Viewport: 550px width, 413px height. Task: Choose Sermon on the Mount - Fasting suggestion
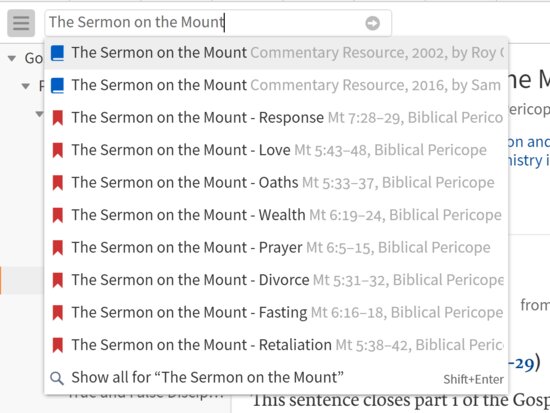[x=276, y=313]
